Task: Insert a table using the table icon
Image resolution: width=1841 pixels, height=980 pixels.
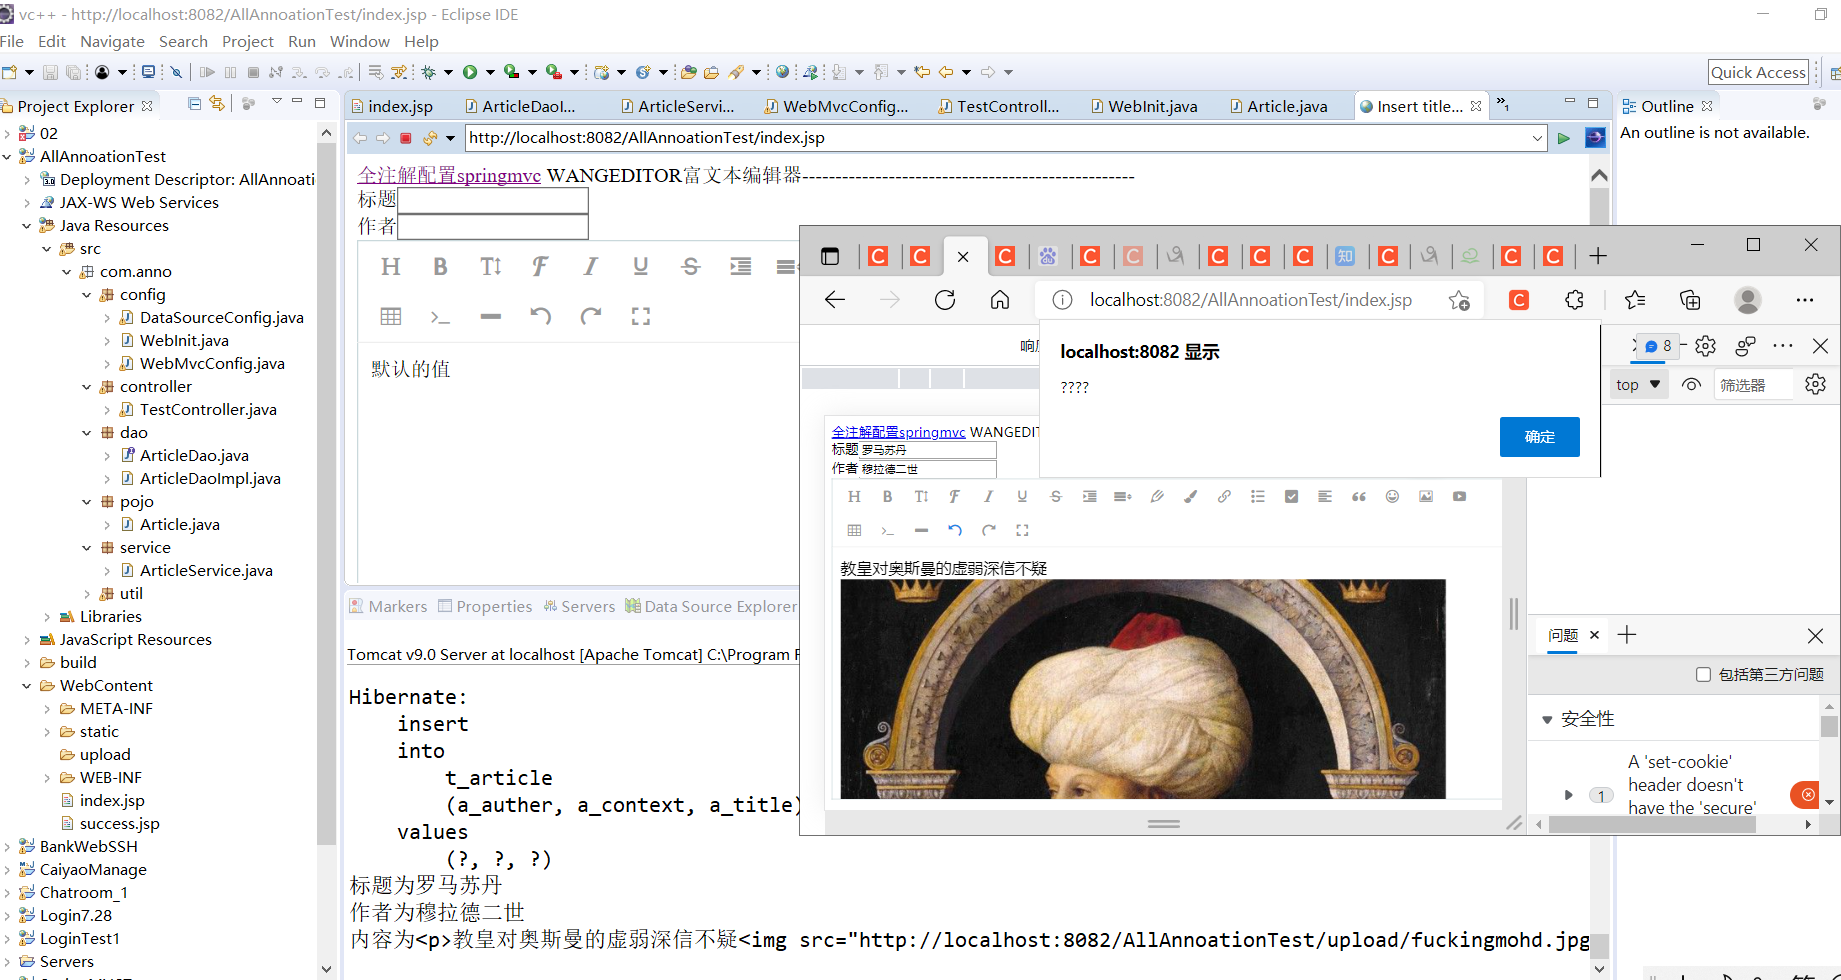Action: 854,530
